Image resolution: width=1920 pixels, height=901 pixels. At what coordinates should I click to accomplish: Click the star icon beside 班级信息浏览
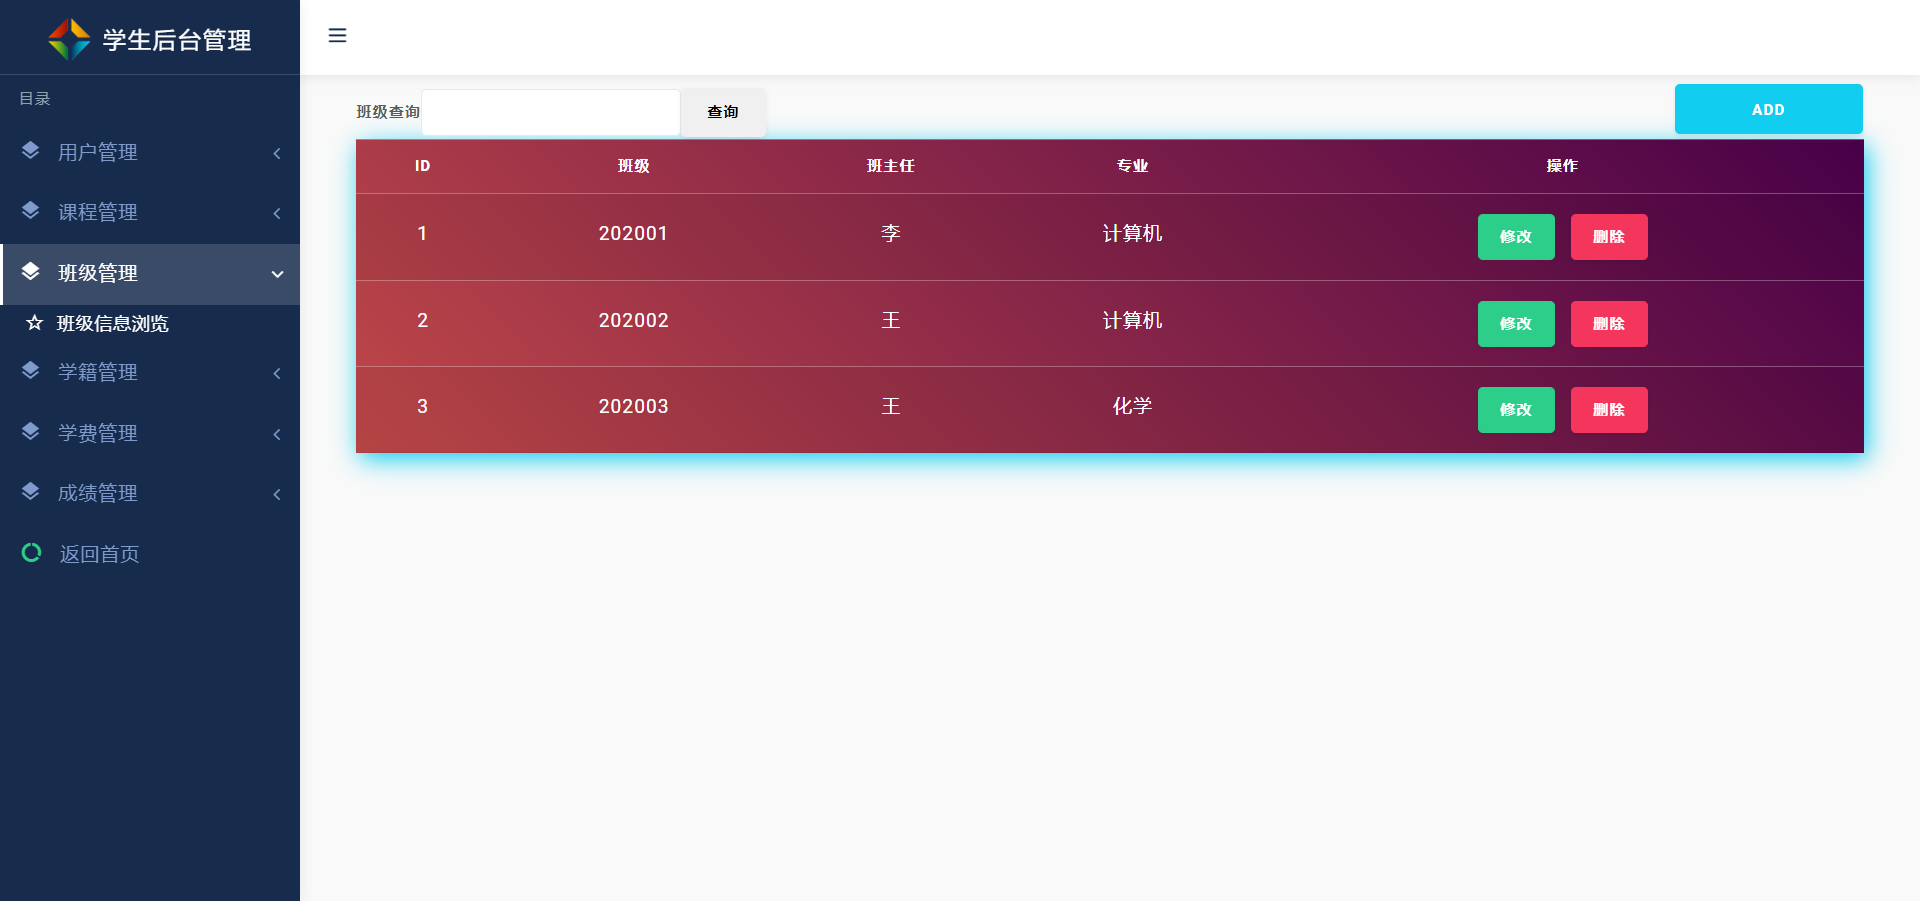[x=35, y=323]
